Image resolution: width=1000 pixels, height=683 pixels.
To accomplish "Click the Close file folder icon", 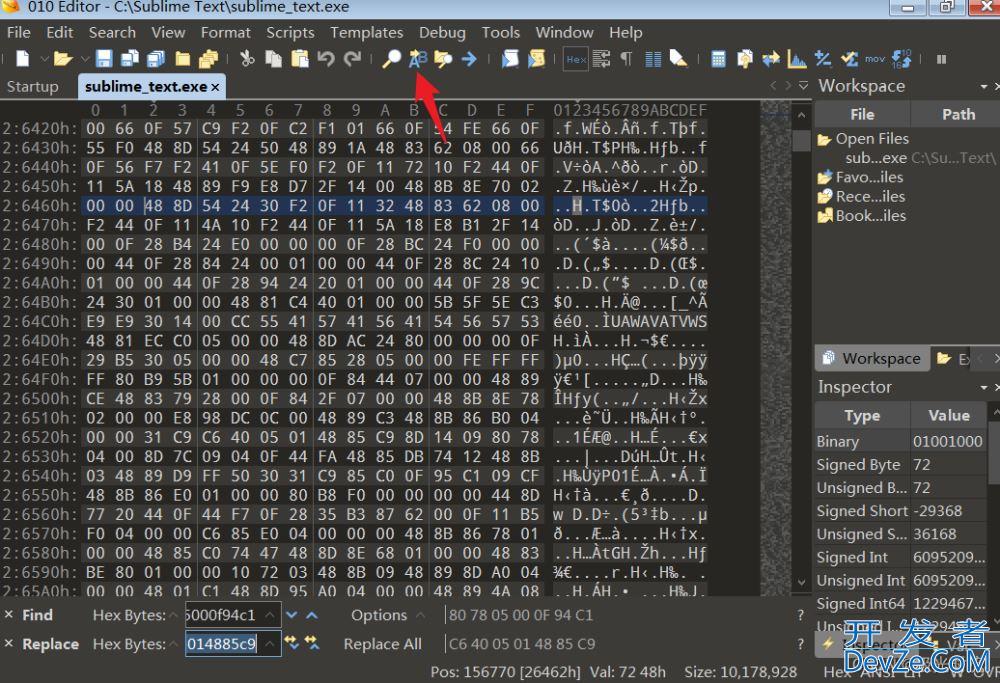I will [x=183, y=59].
